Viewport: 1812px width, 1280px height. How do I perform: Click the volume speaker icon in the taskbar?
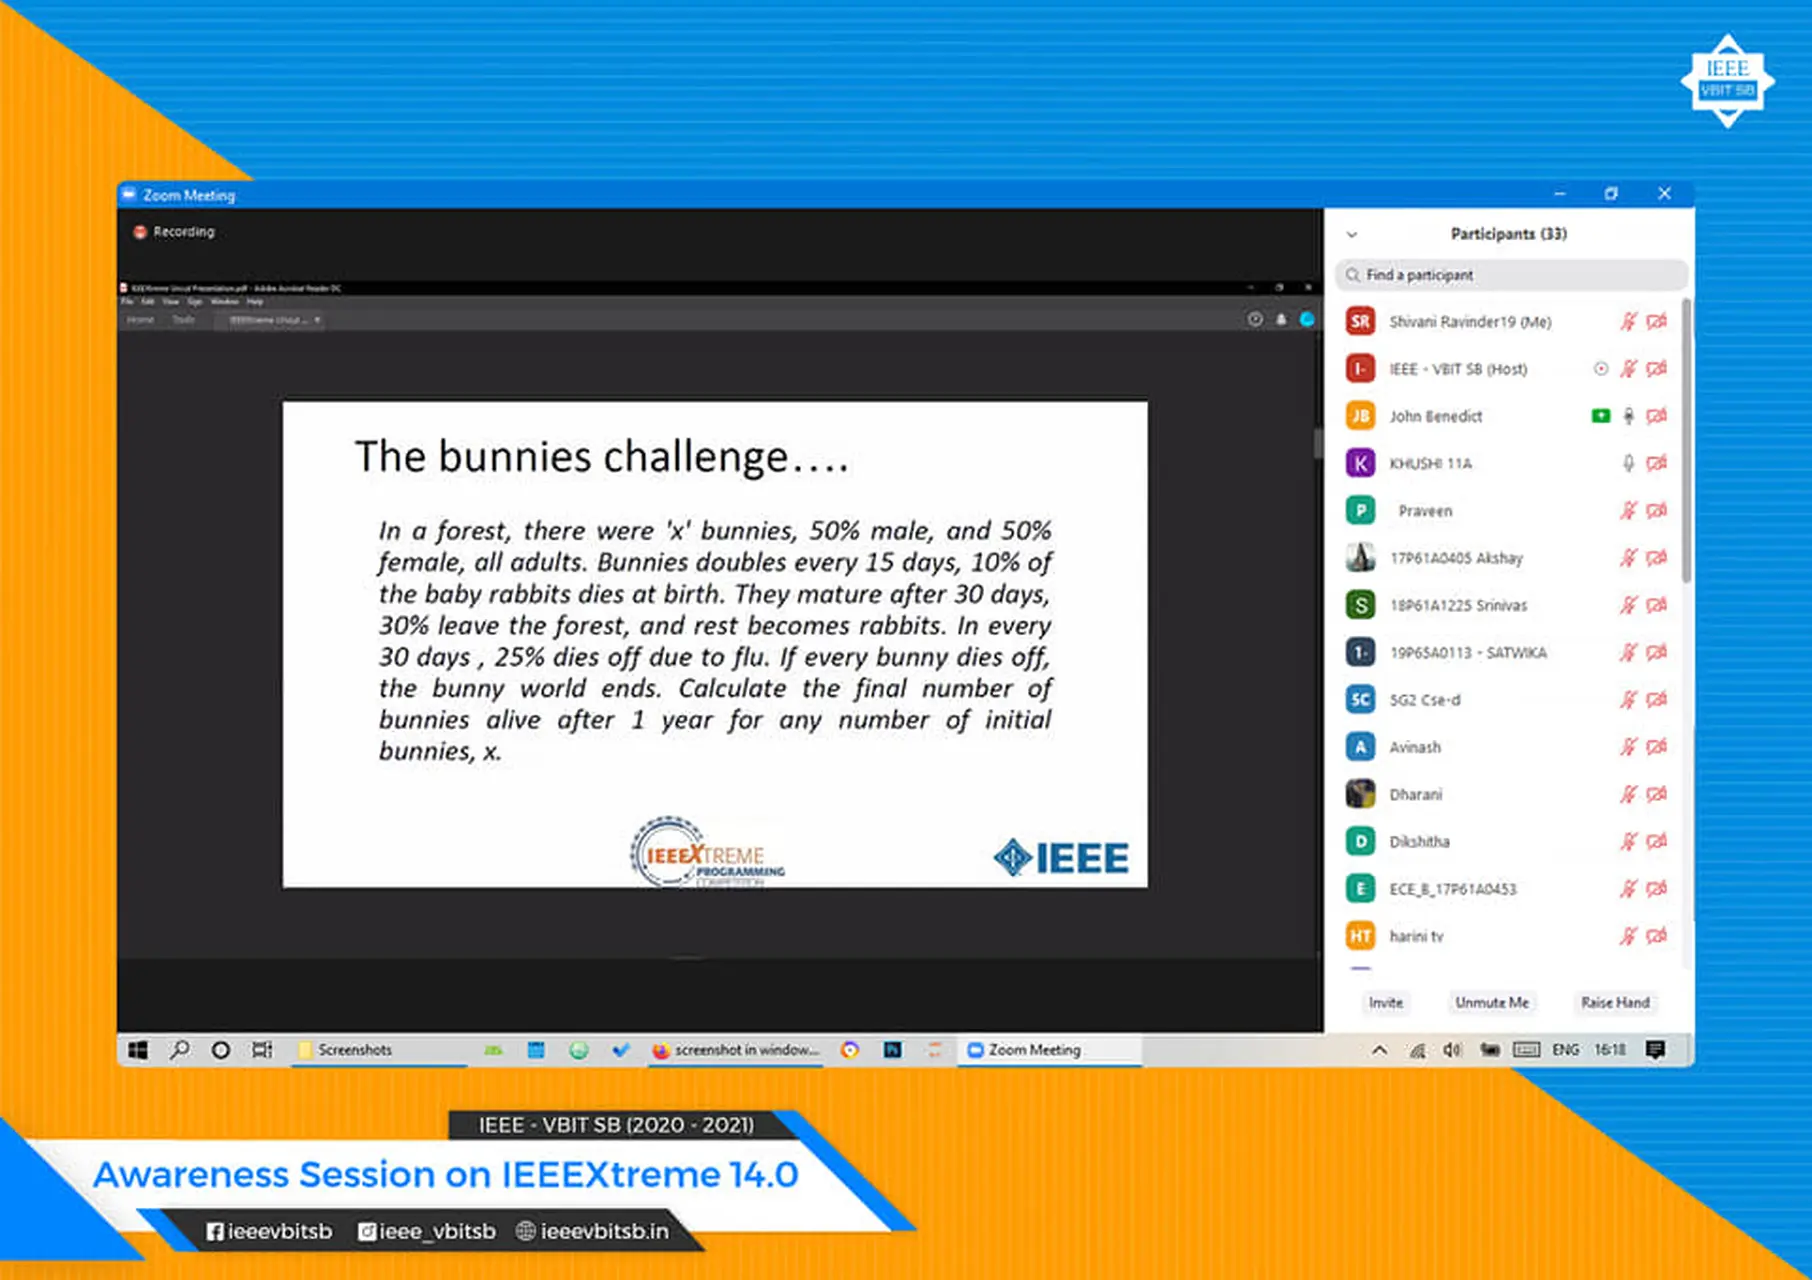[x=1453, y=1050]
